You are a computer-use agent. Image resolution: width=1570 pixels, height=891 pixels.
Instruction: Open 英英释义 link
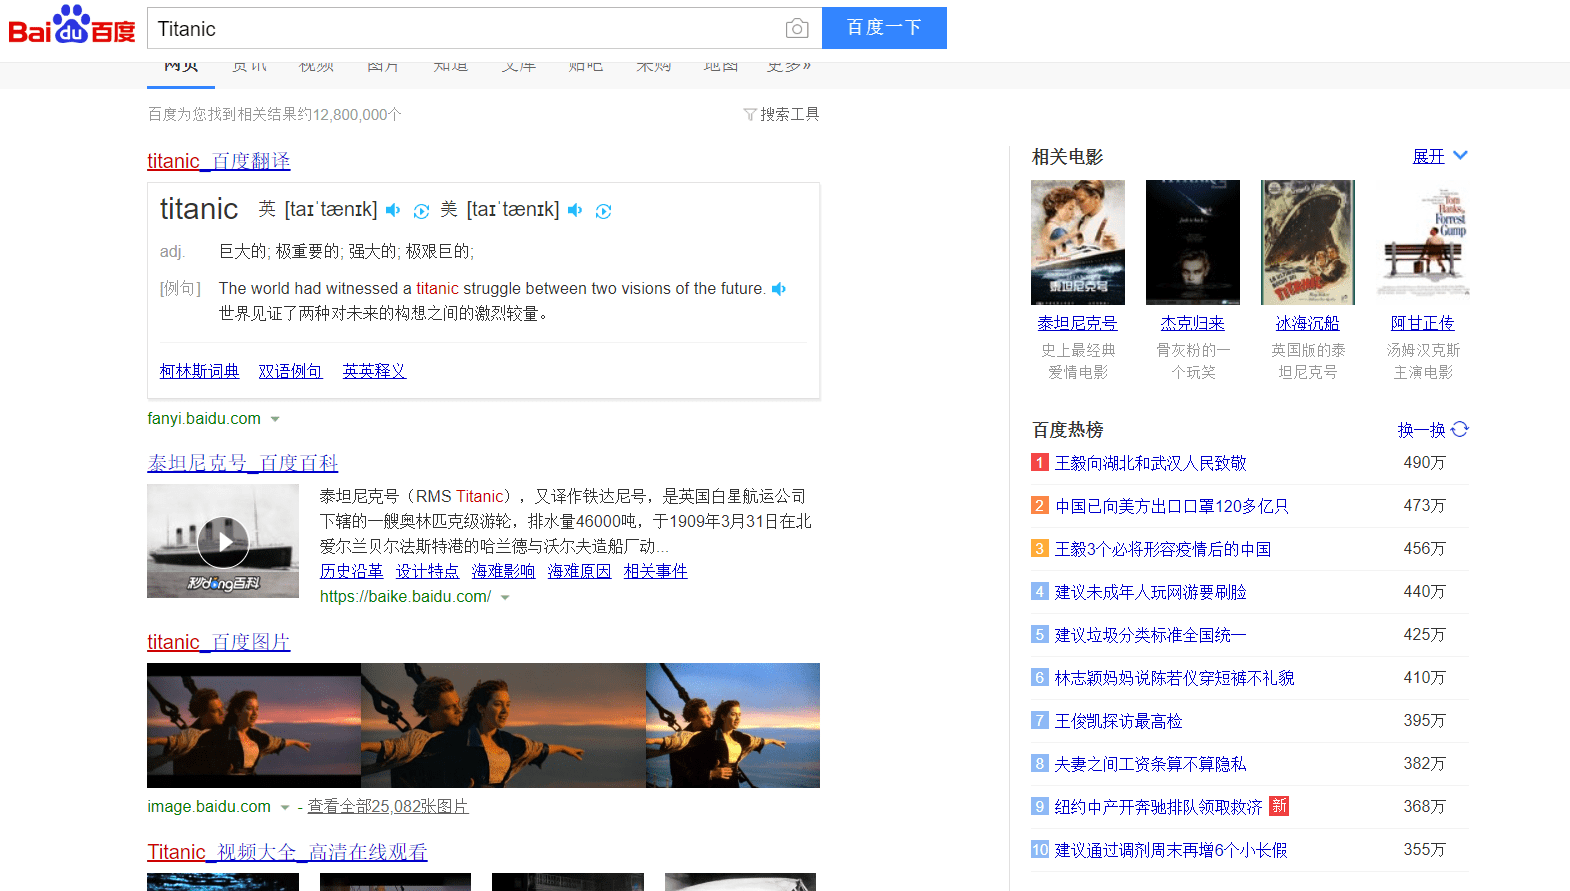click(374, 371)
